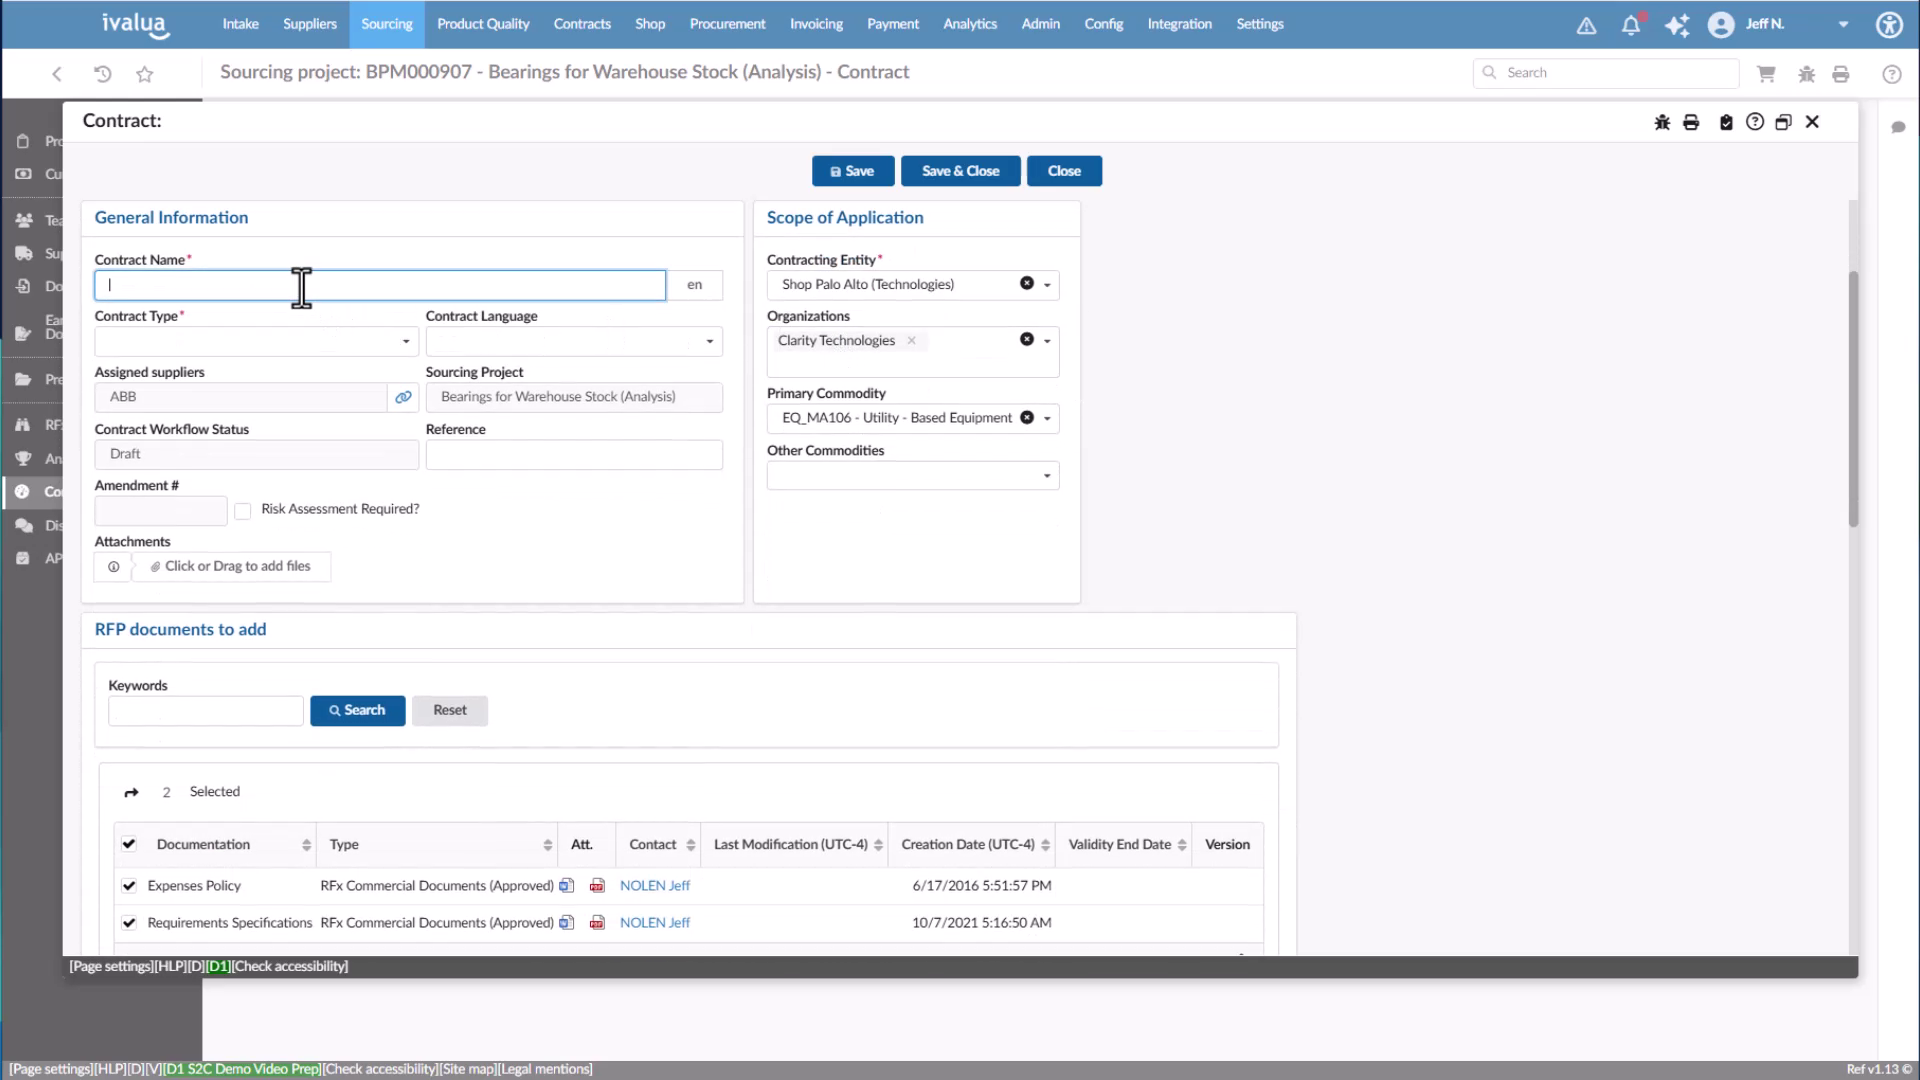Screen dimensions: 1920x1080
Task: Click the alerts warning triangle icon
Action: click(1587, 27)
